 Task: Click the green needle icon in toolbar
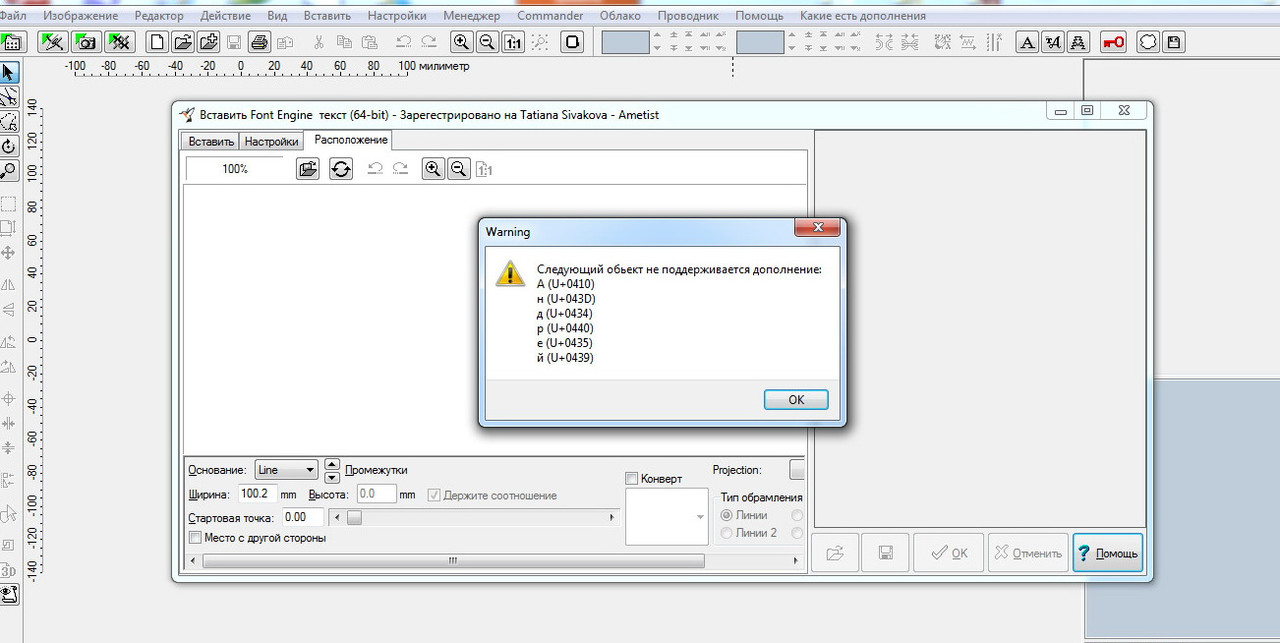click(x=53, y=42)
